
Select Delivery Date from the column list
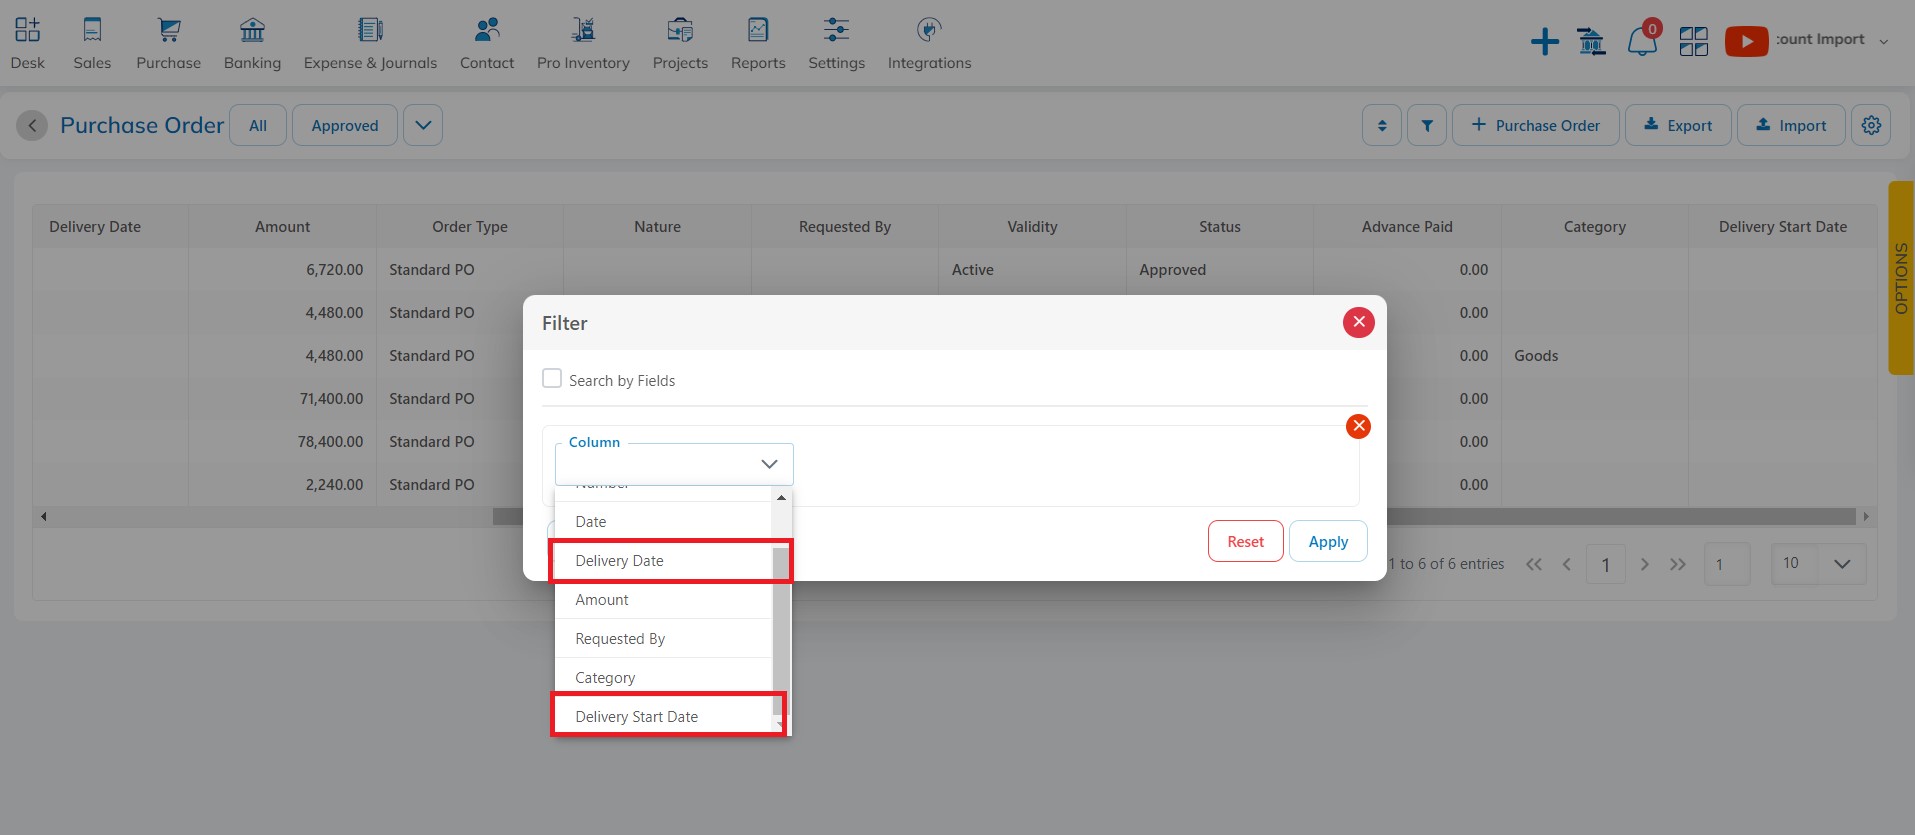tap(663, 560)
